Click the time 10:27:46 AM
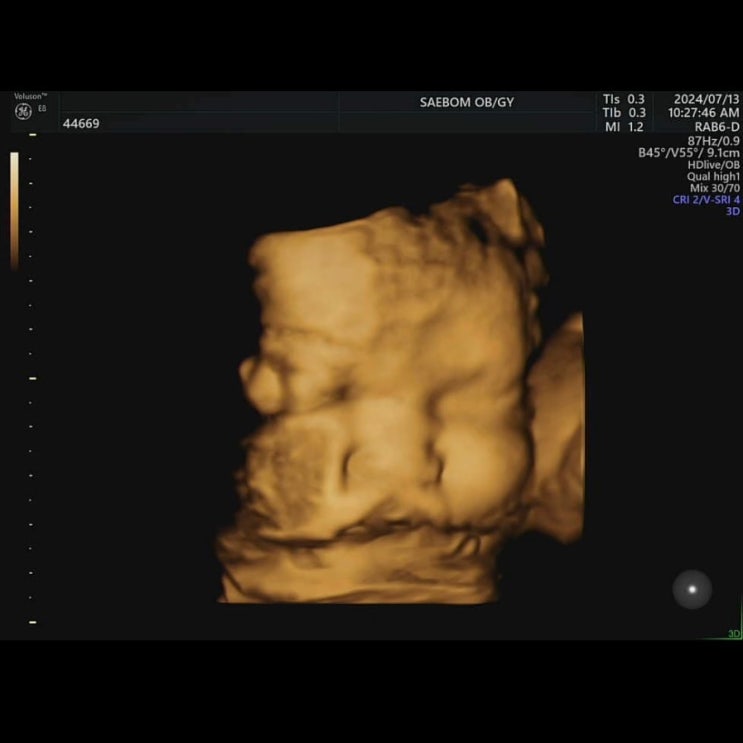This screenshot has width=743, height=743. (x=704, y=113)
